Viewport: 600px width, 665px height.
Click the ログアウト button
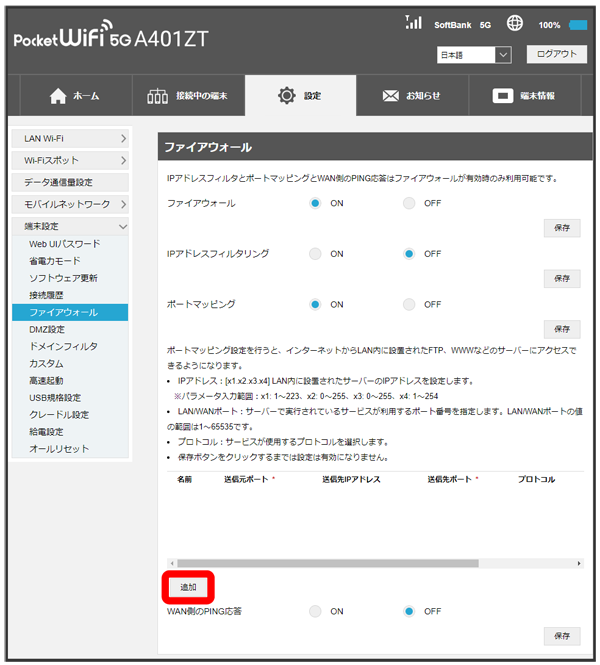coord(556,55)
